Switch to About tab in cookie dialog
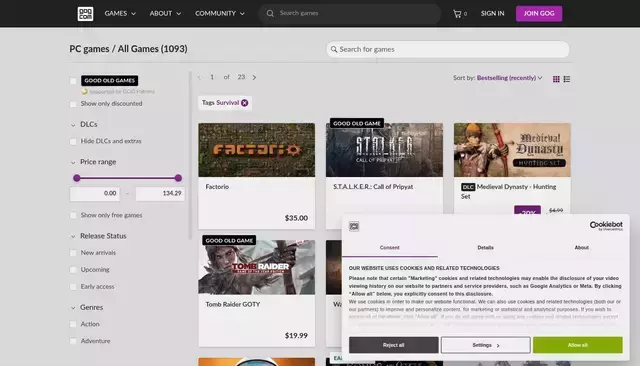This screenshot has height=366, width=640. click(x=581, y=248)
